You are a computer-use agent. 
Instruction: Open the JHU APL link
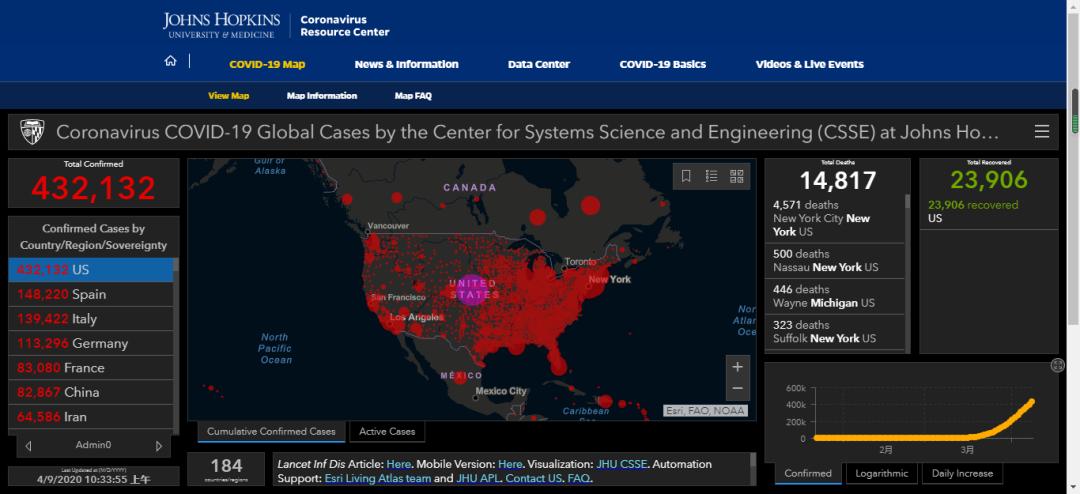(477, 478)
